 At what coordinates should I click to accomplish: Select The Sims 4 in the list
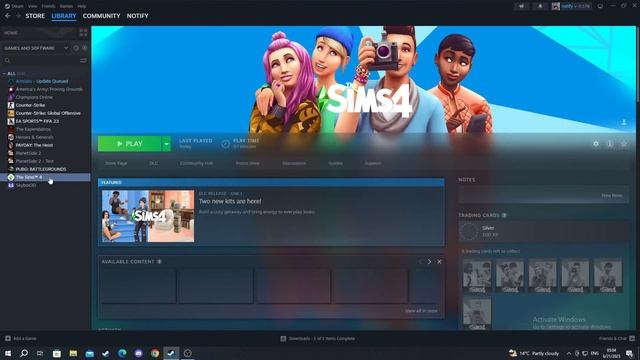[45, 177]
